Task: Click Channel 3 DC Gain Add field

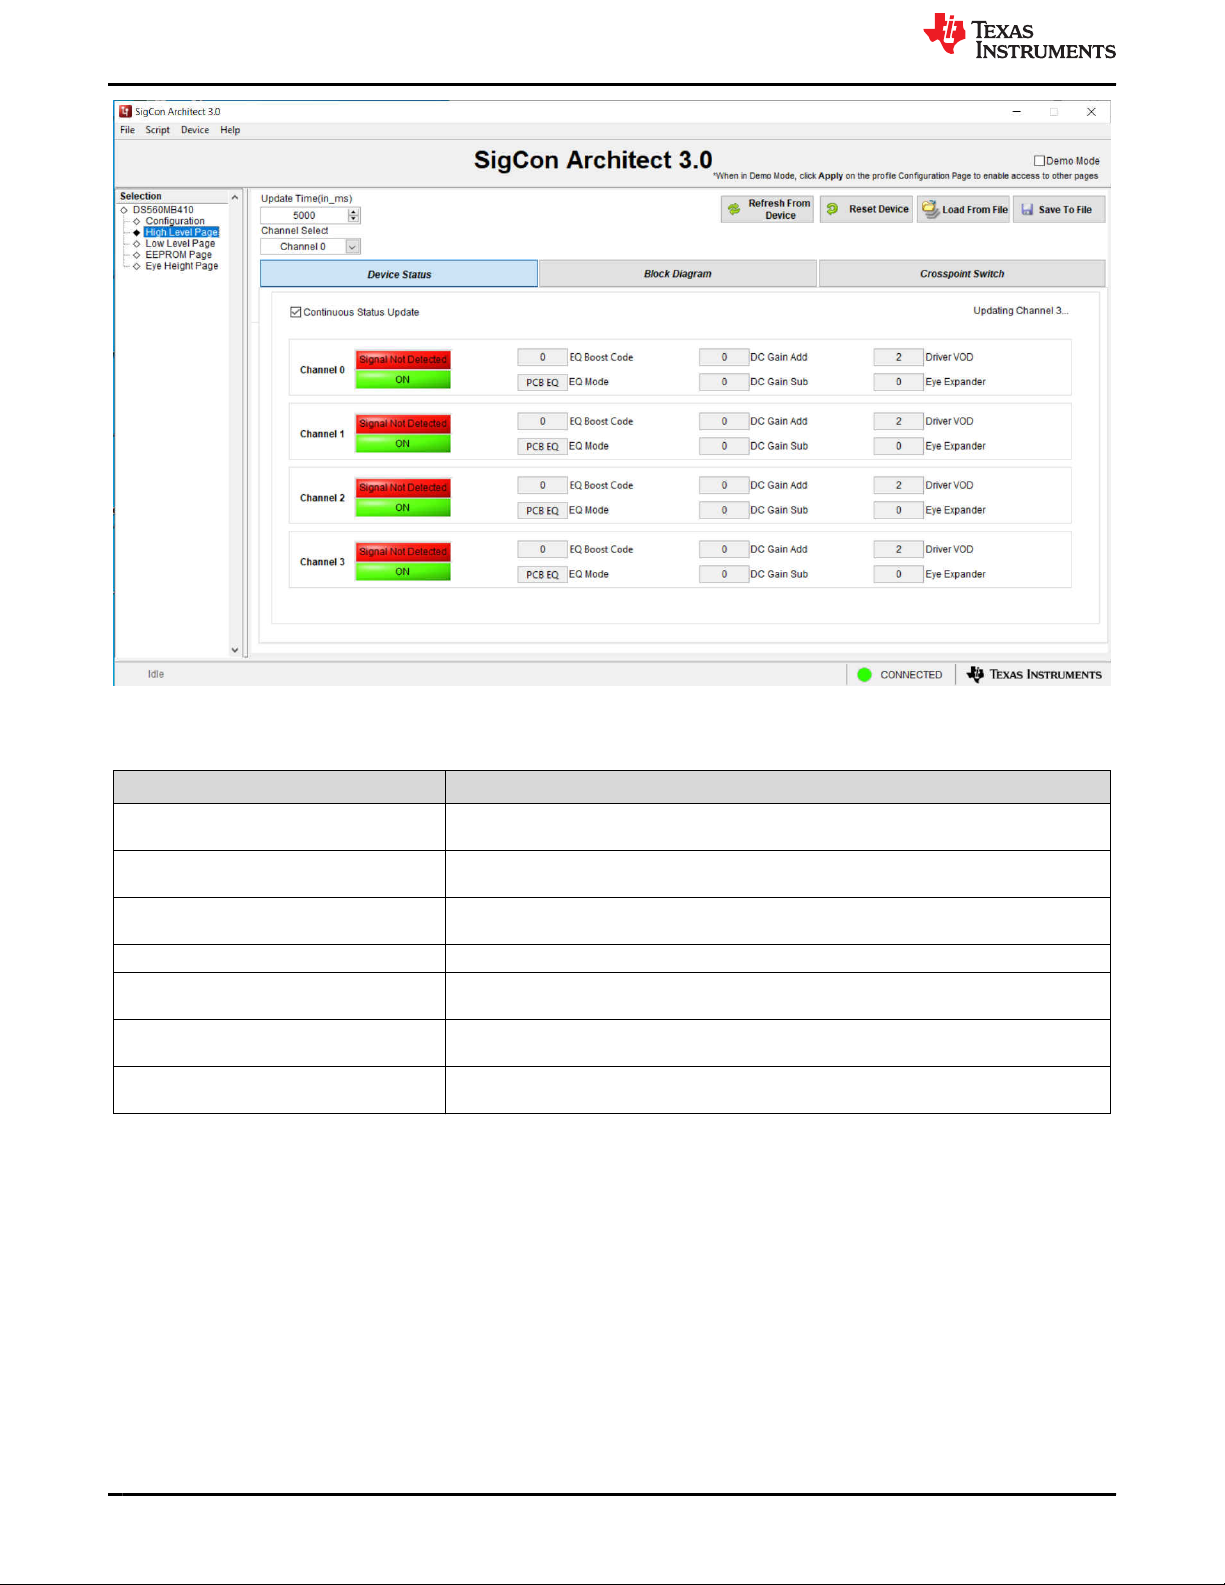Action: [x=724, y=549]
